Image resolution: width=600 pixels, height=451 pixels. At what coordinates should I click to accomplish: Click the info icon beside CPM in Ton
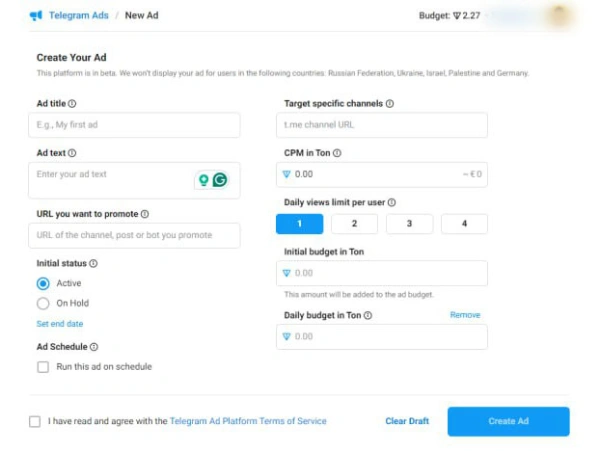tap(337, 153)
